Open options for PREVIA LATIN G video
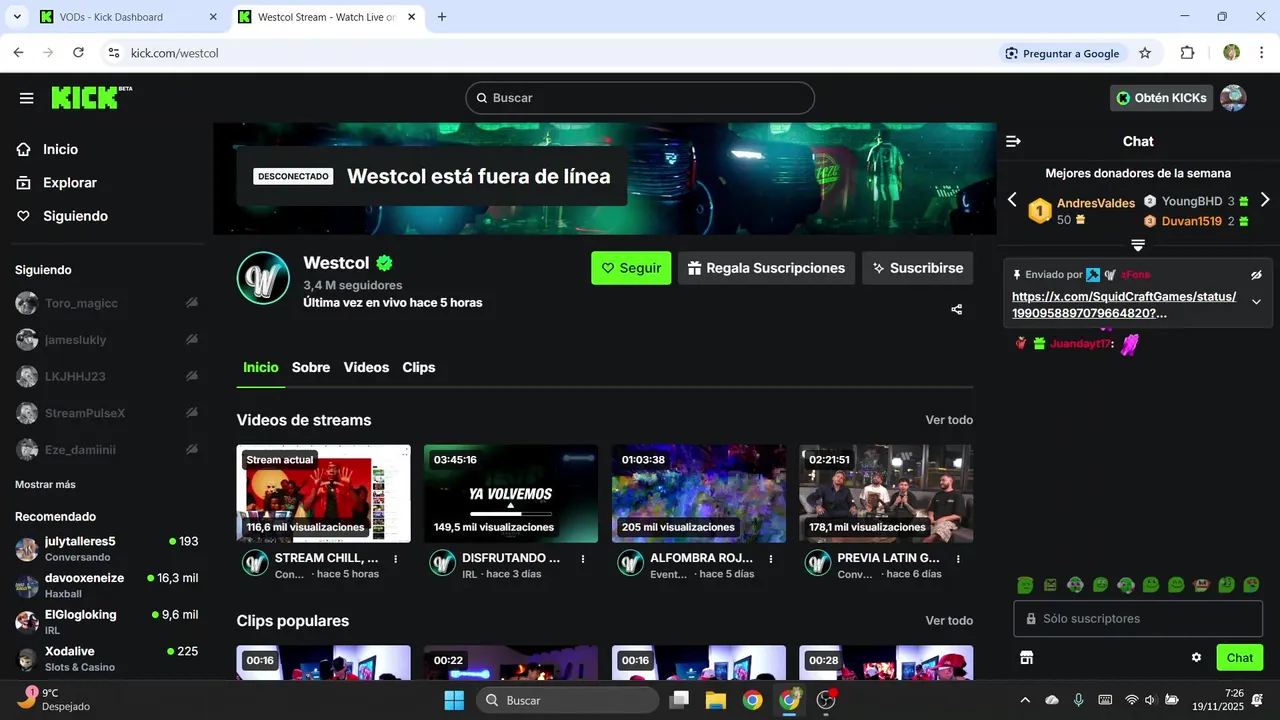This screenshot has height=720, width=1280. tap(958, 559)
